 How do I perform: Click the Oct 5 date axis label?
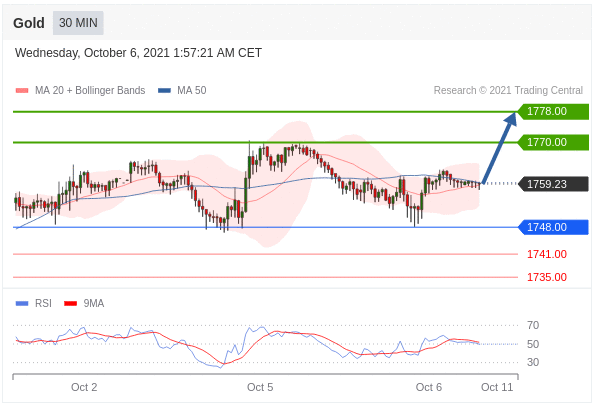(x=260, y=387)
